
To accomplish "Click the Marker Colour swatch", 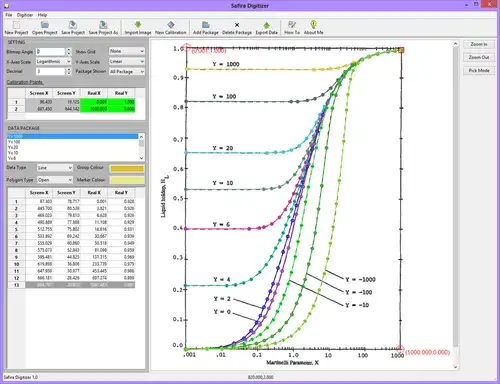I will click(127, 180).
